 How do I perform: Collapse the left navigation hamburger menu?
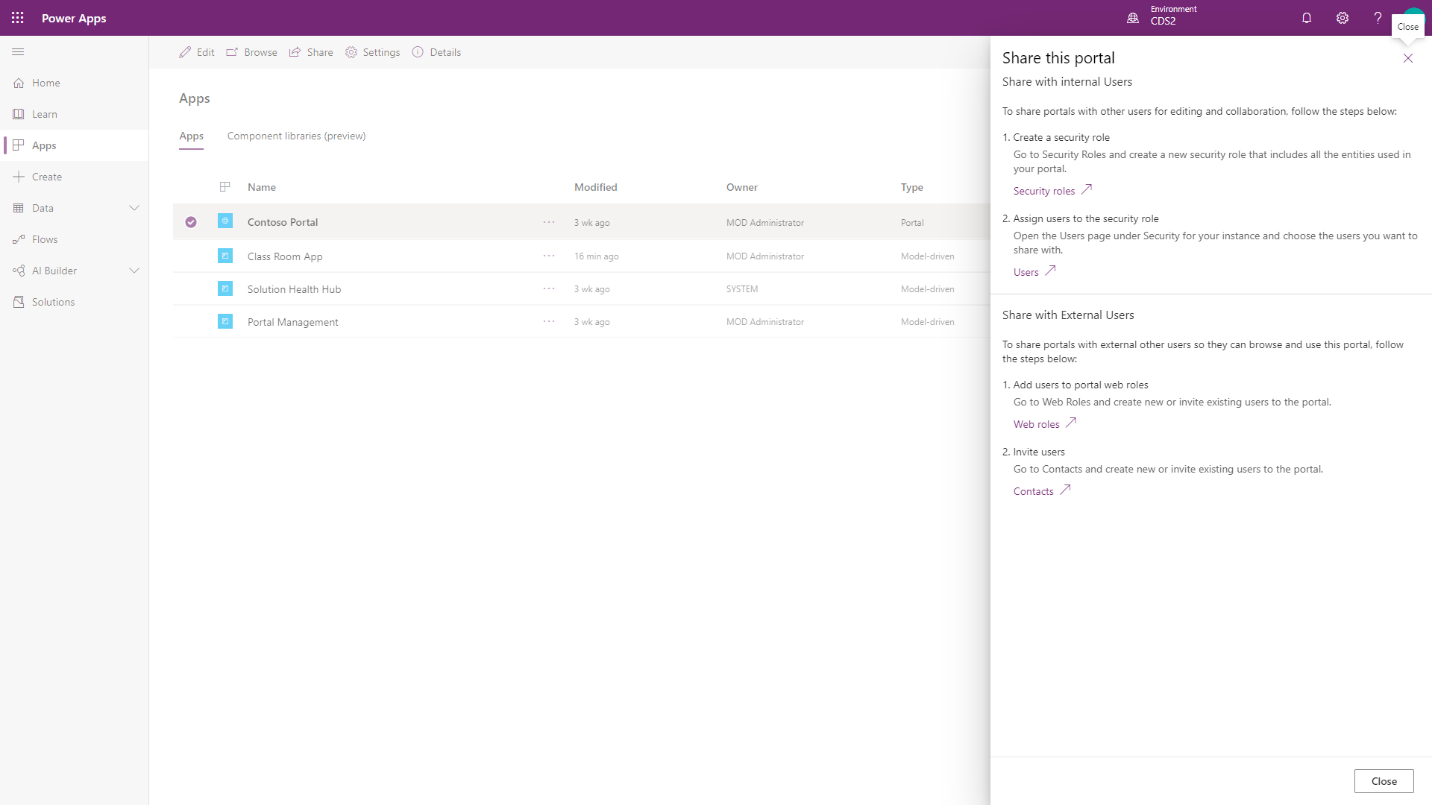click(x=18, y=52)
